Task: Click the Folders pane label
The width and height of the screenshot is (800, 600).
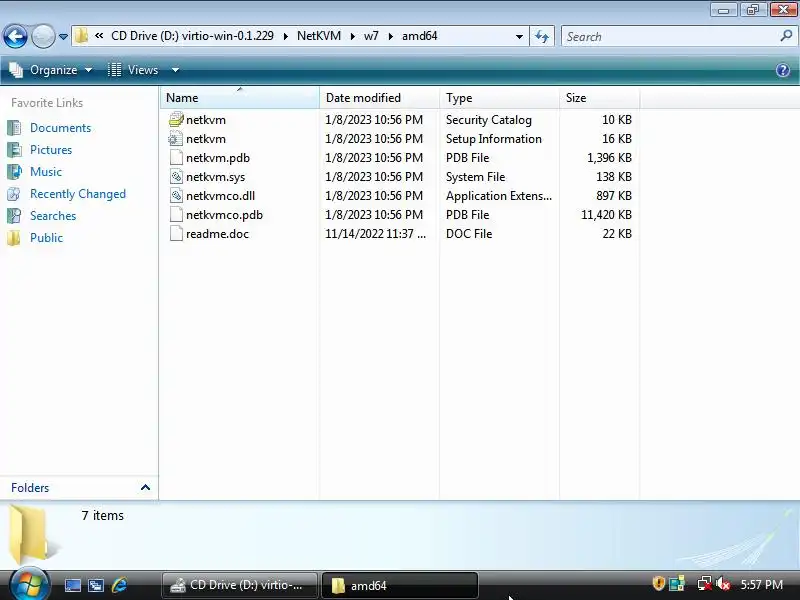Action: click(x=30, y=488)
